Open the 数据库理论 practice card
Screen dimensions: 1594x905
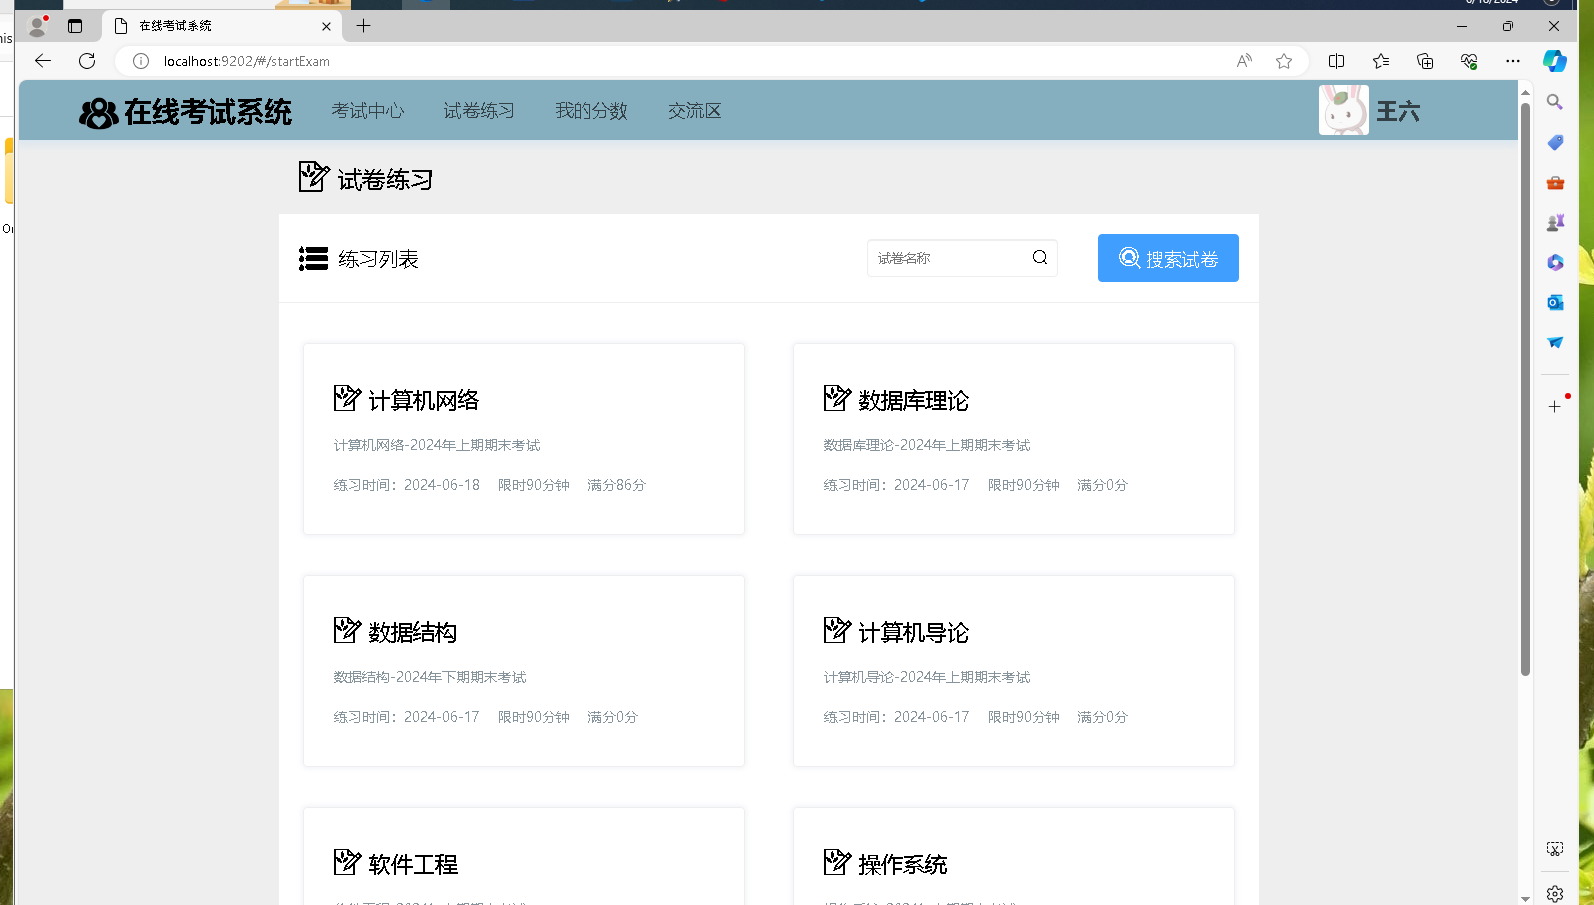coord(1014,439)
